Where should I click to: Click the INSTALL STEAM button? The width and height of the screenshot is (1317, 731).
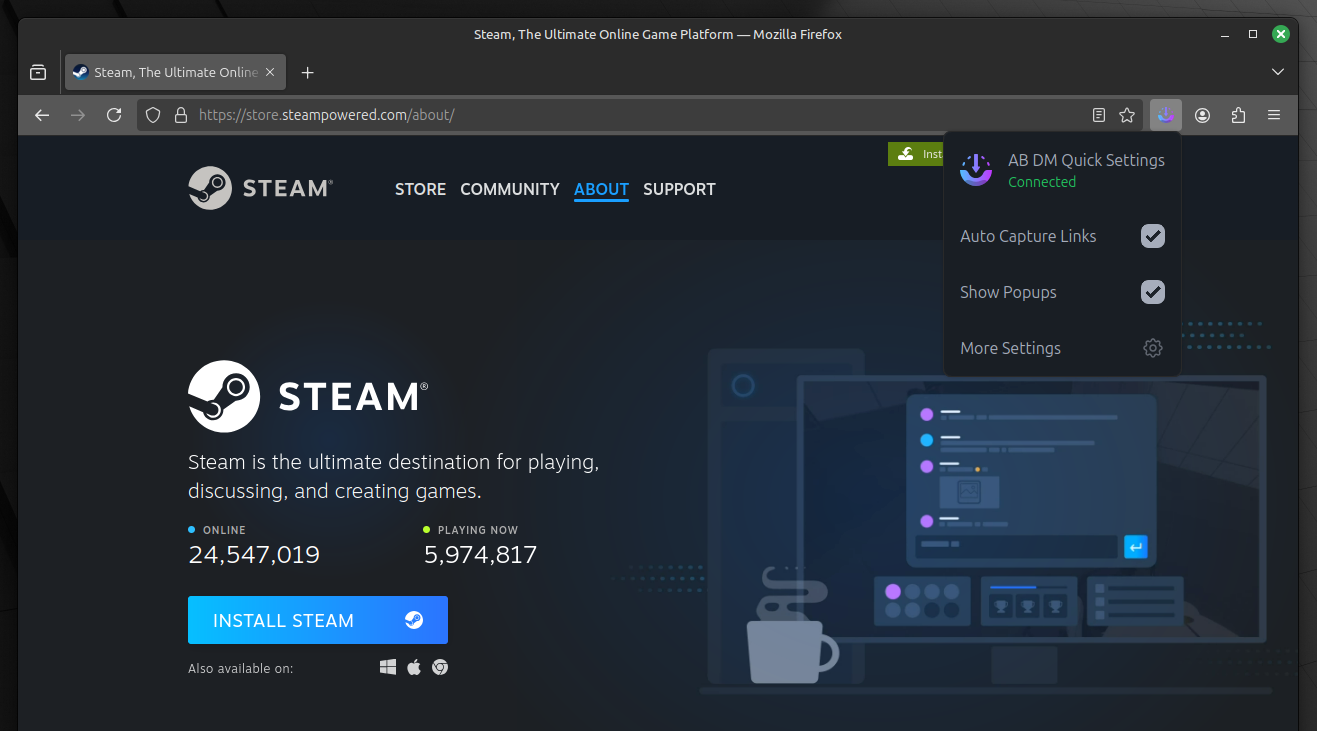(317, 620)
